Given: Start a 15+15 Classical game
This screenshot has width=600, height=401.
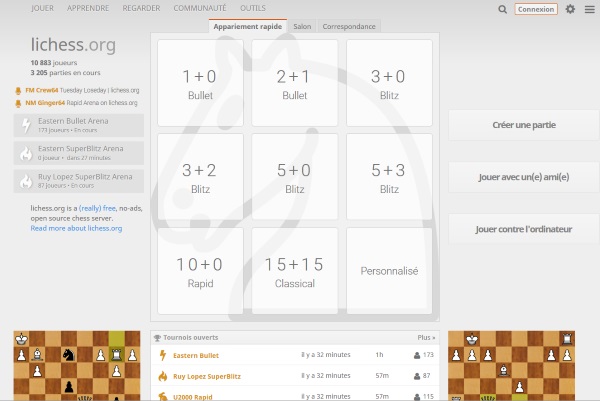Looking at the screenshot, I should (x=295, y=271).
